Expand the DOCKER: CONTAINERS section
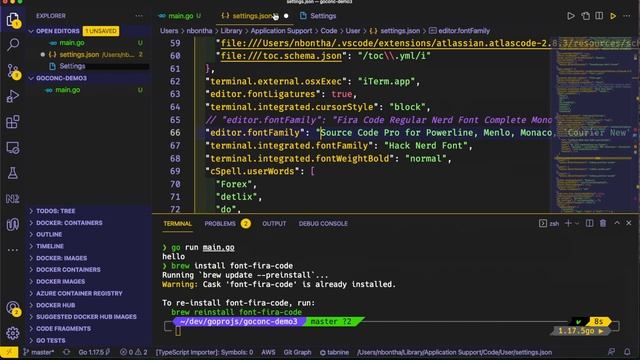This screenshot has height=360, width=640. (x=69, y=223)
